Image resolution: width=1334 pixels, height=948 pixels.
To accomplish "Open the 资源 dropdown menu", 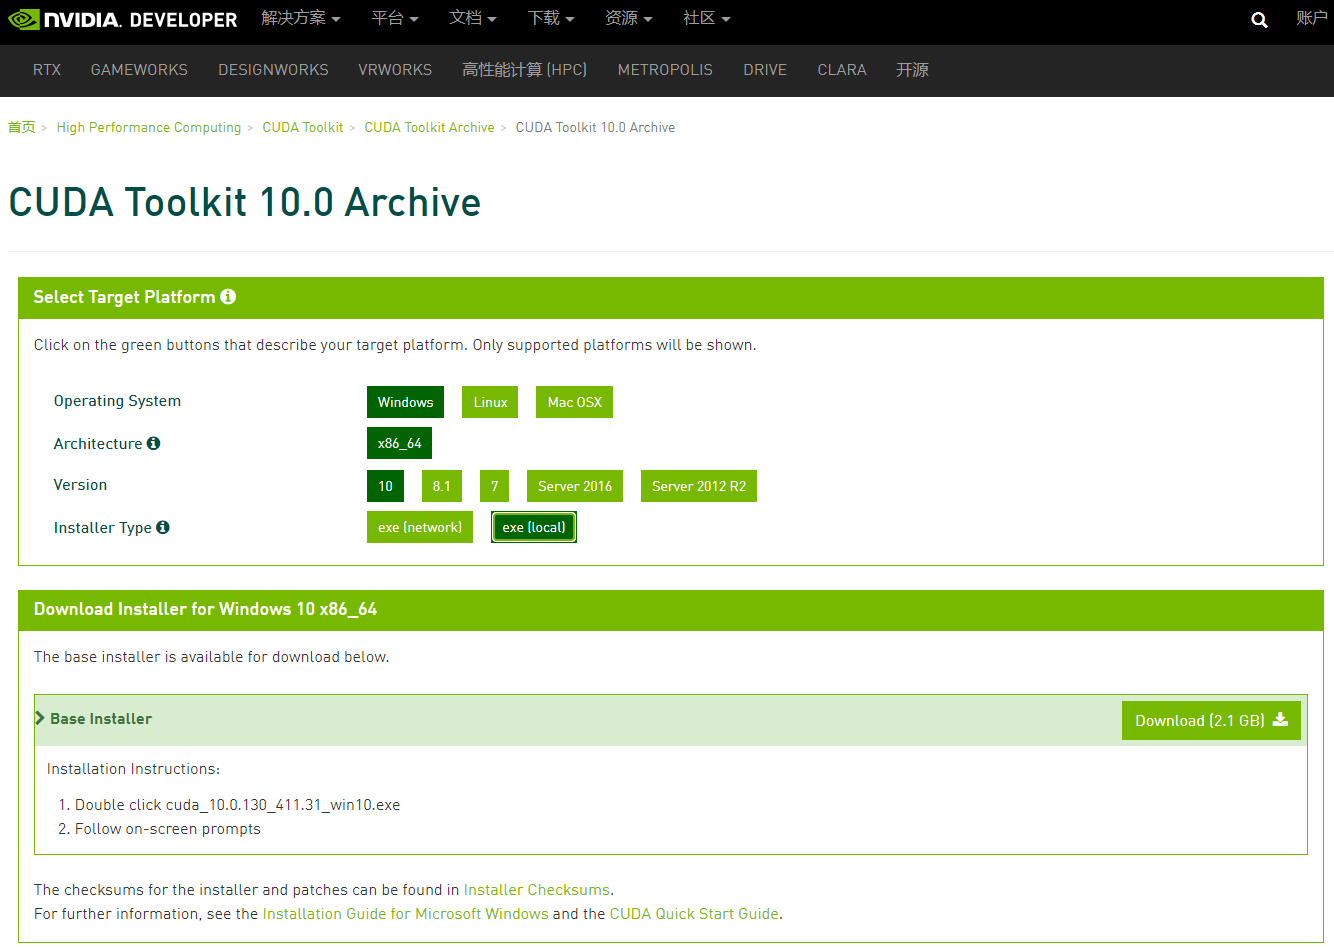I will click(x=629, y=18).
